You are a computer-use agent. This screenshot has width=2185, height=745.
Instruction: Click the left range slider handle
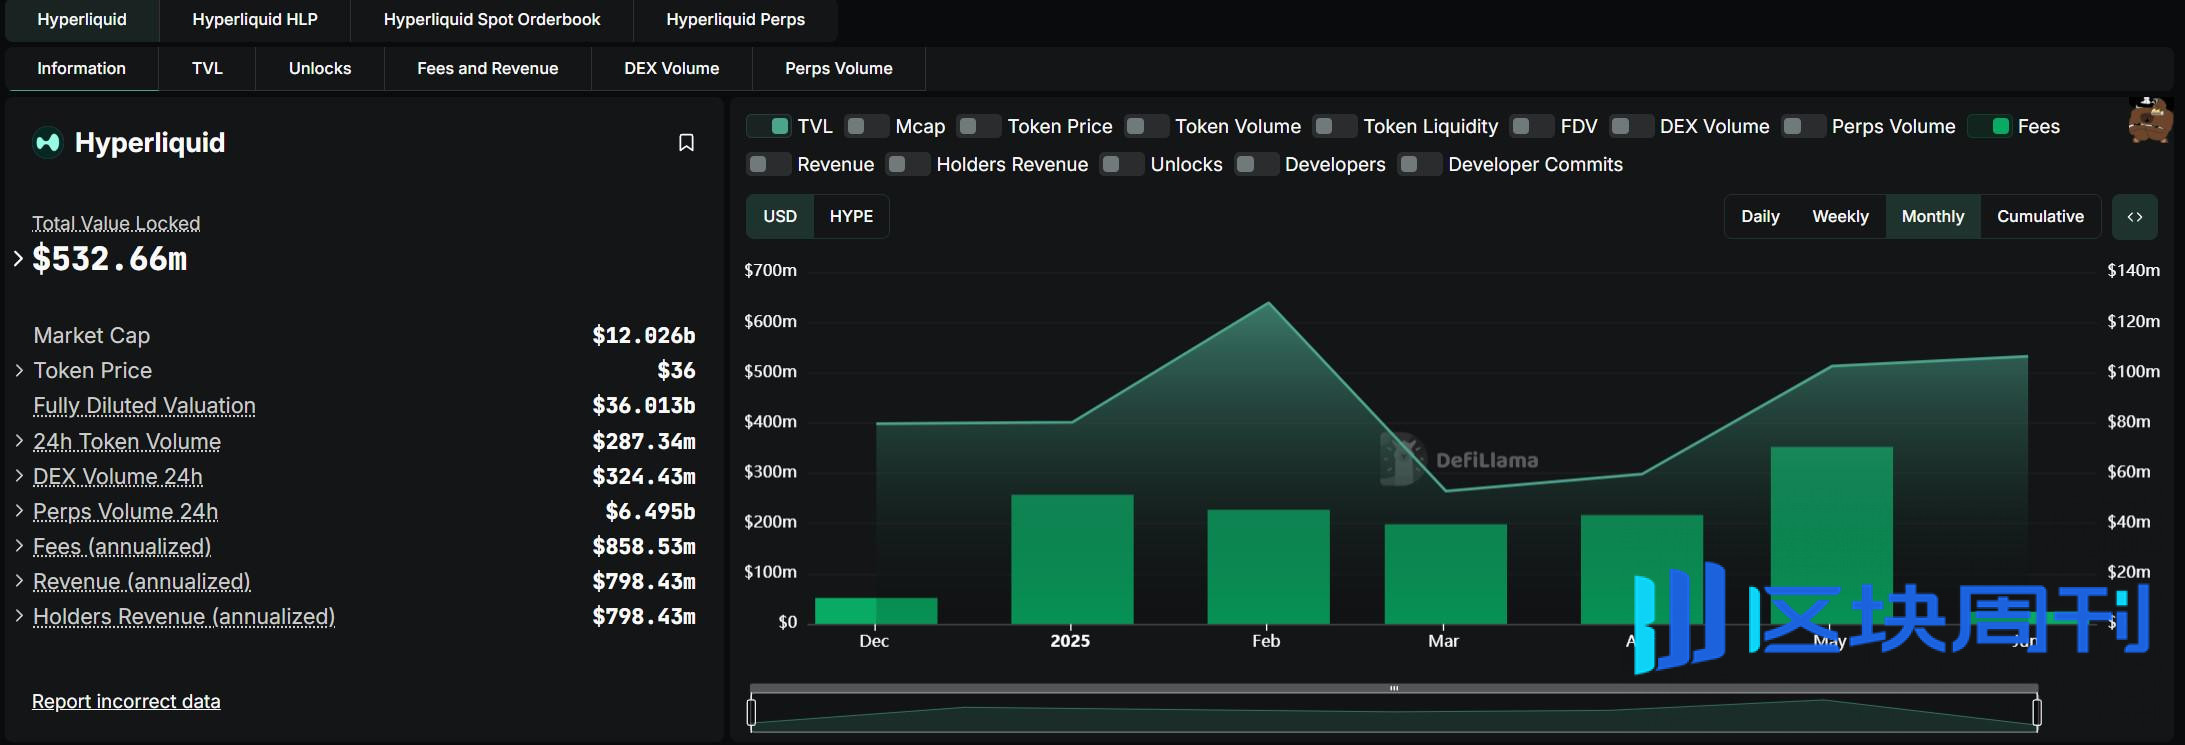[752, 712]
